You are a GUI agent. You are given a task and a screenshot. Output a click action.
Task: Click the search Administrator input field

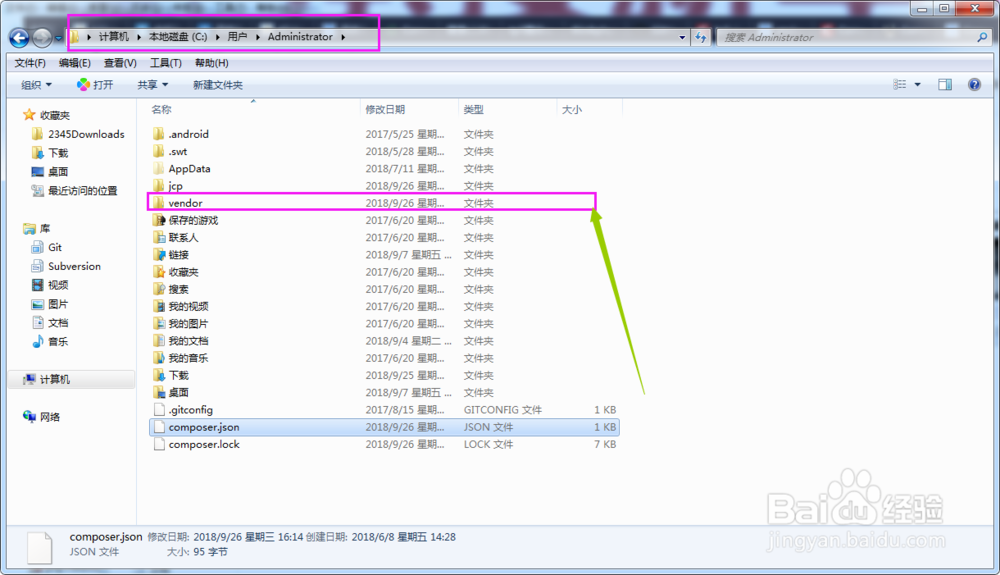point(847,38)
